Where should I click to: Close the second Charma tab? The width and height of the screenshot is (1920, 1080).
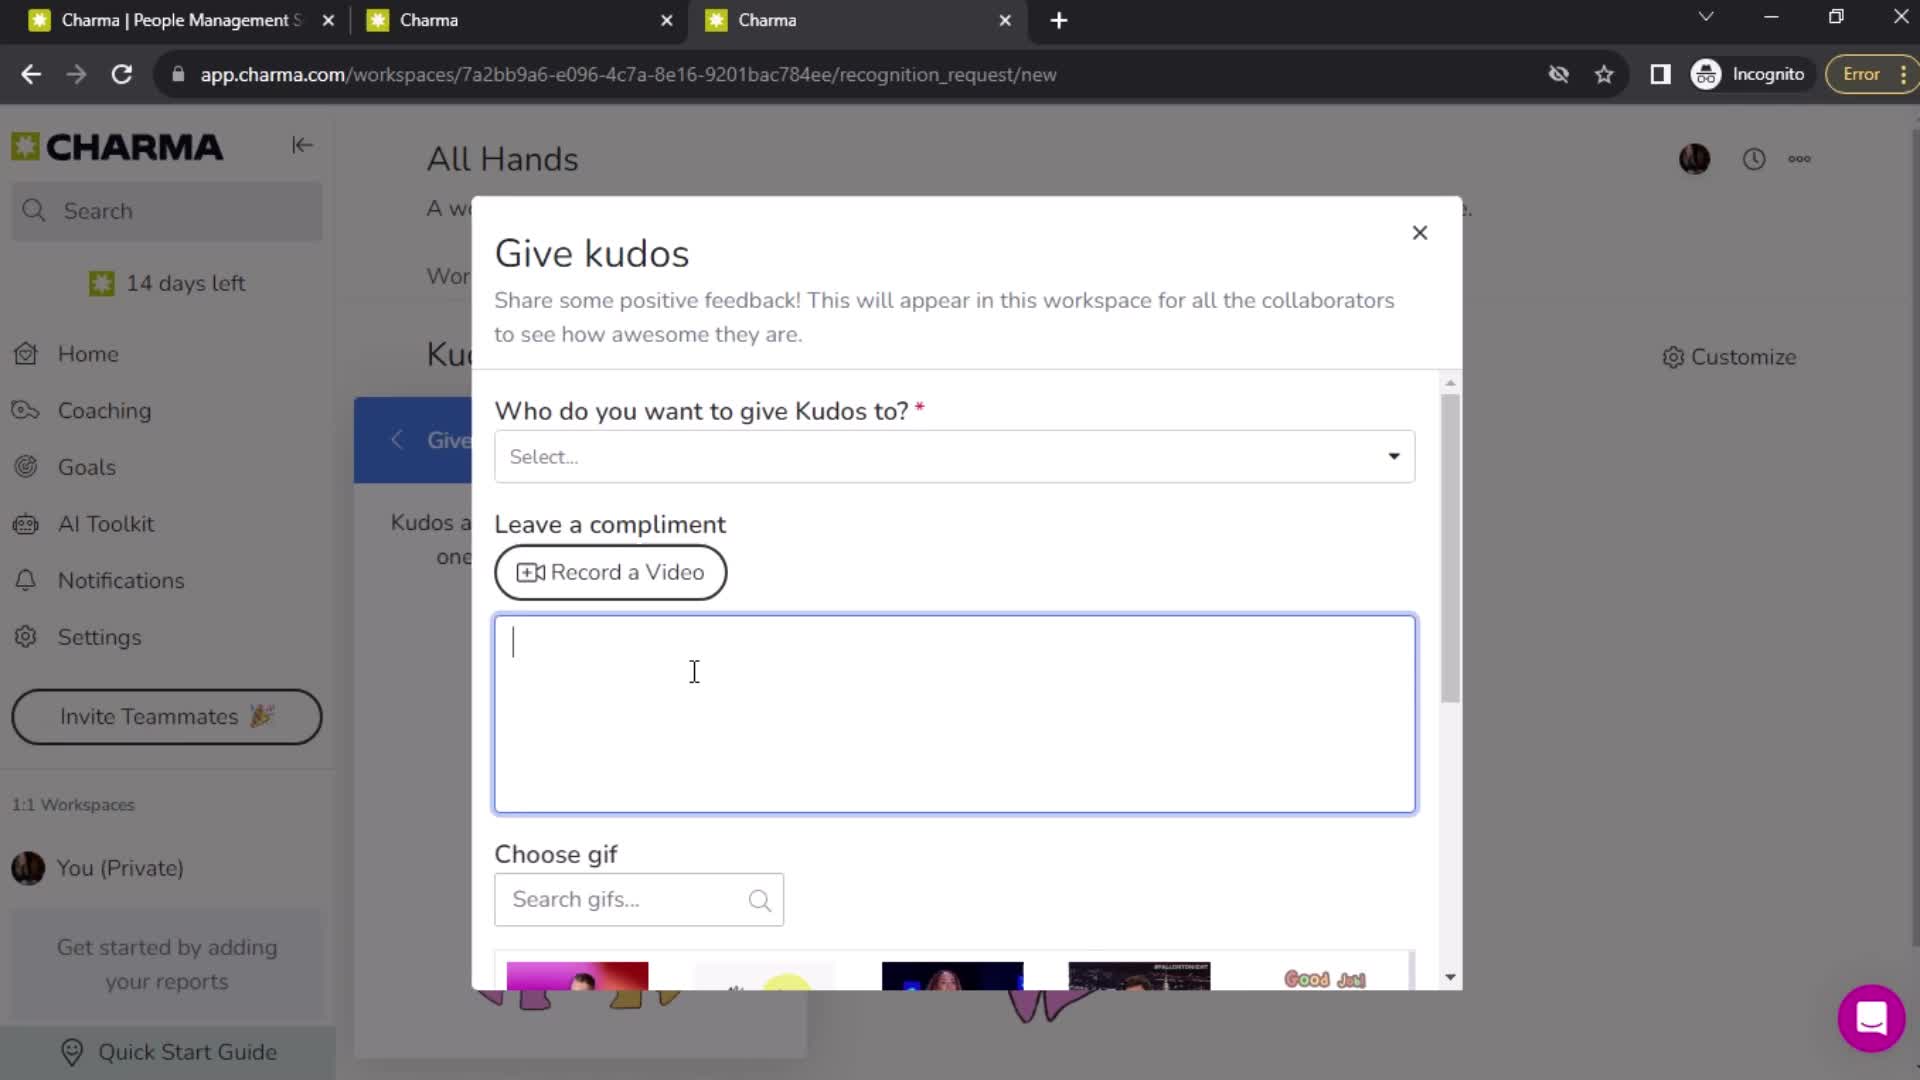[x=667, y=20]
